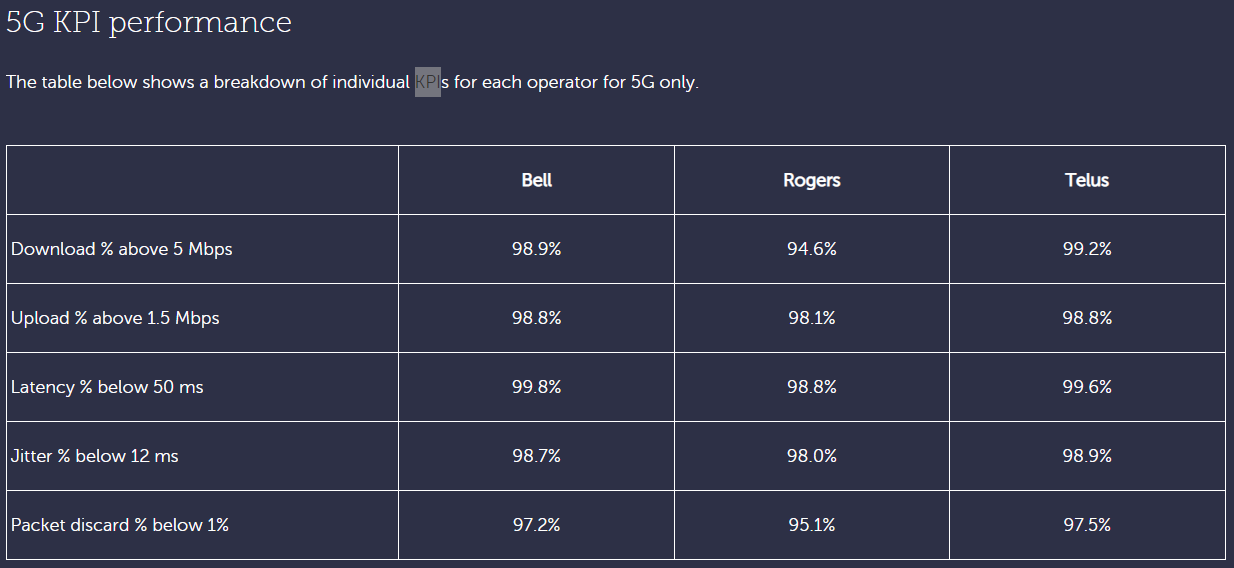Select the Rogers column header
The image size is (1234, 568).
[811, 180]
